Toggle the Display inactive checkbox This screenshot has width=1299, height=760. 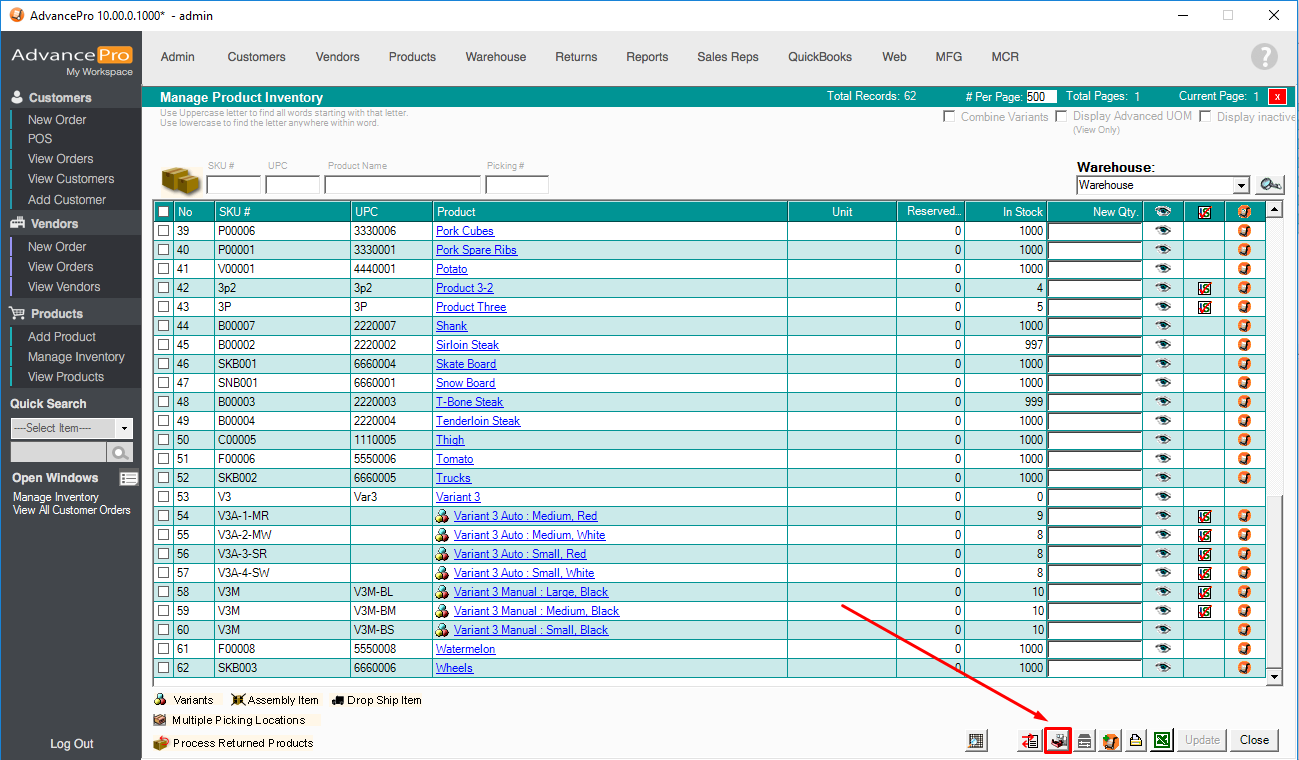coord(1205,117)
